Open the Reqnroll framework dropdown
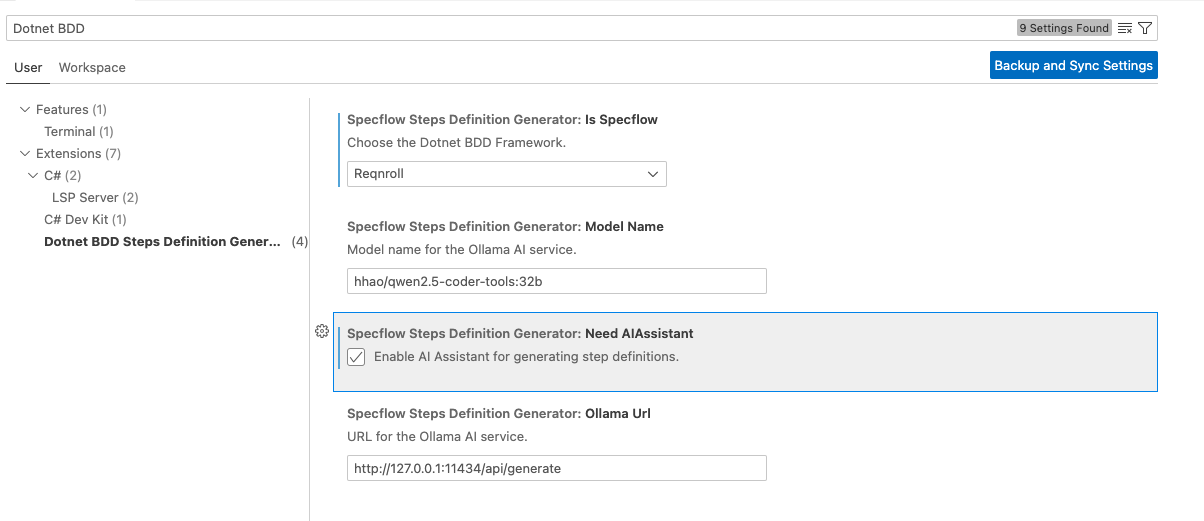Viewport: 1204px width, 521px height. pos(506,173)
